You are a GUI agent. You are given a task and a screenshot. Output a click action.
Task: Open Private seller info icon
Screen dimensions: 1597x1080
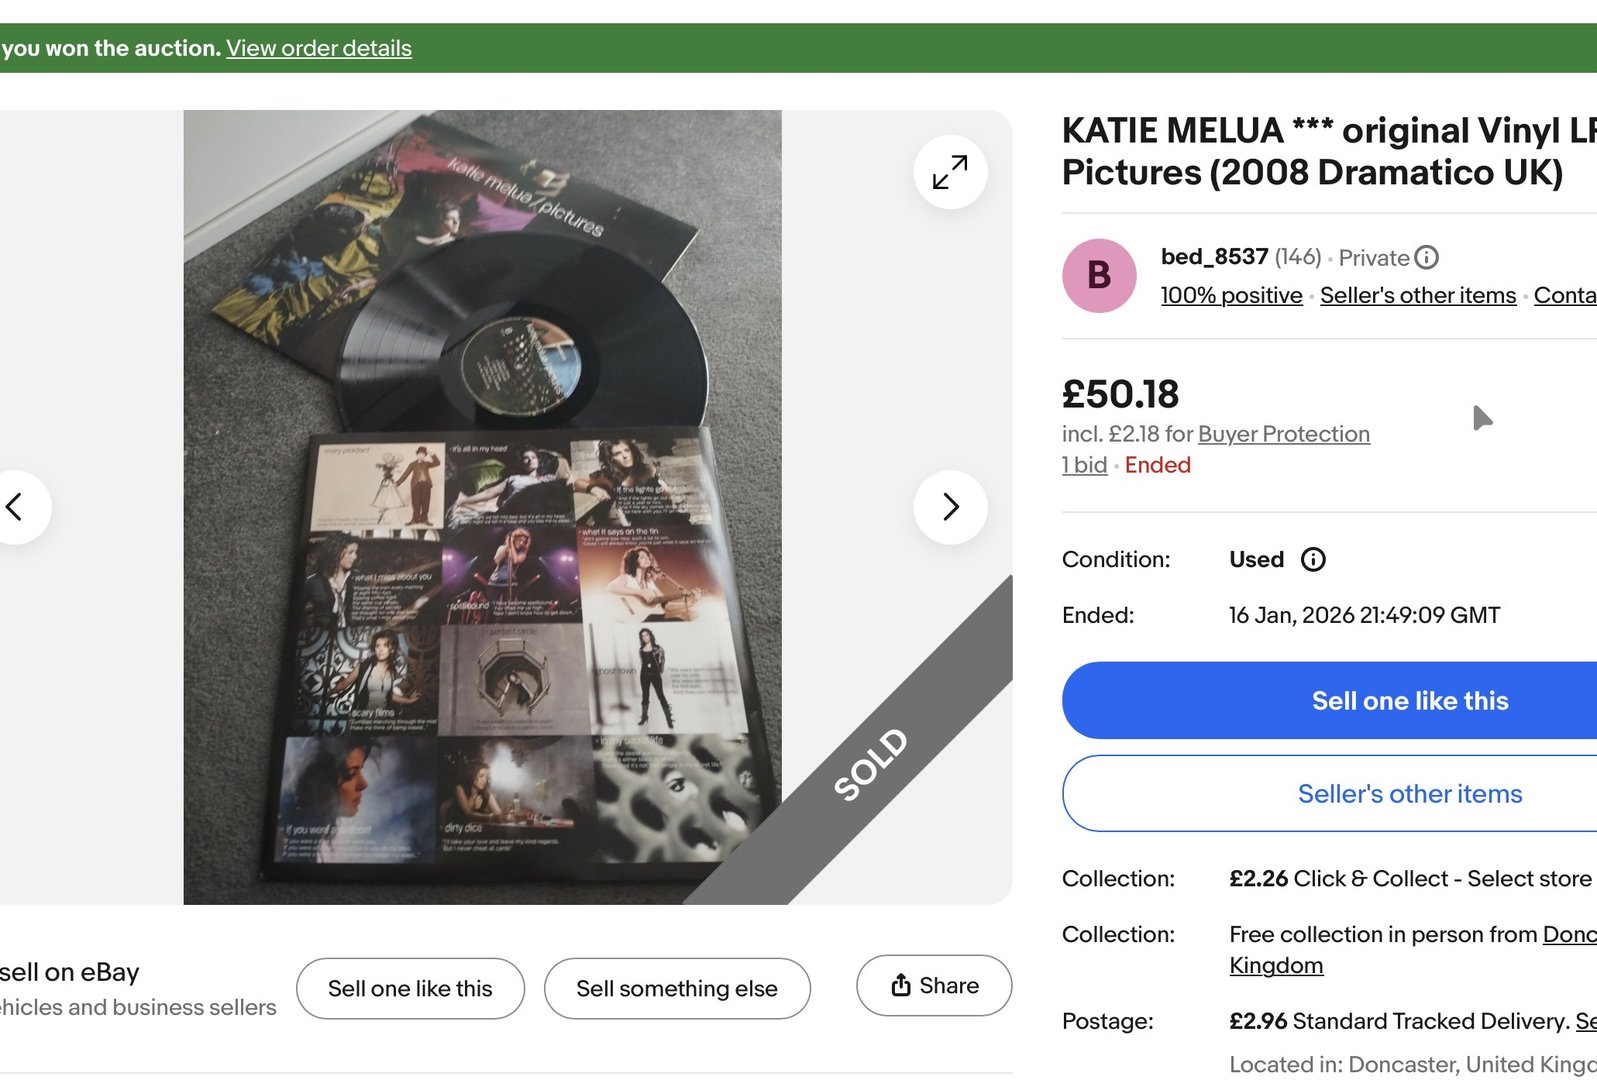[x=1427, y=258]
